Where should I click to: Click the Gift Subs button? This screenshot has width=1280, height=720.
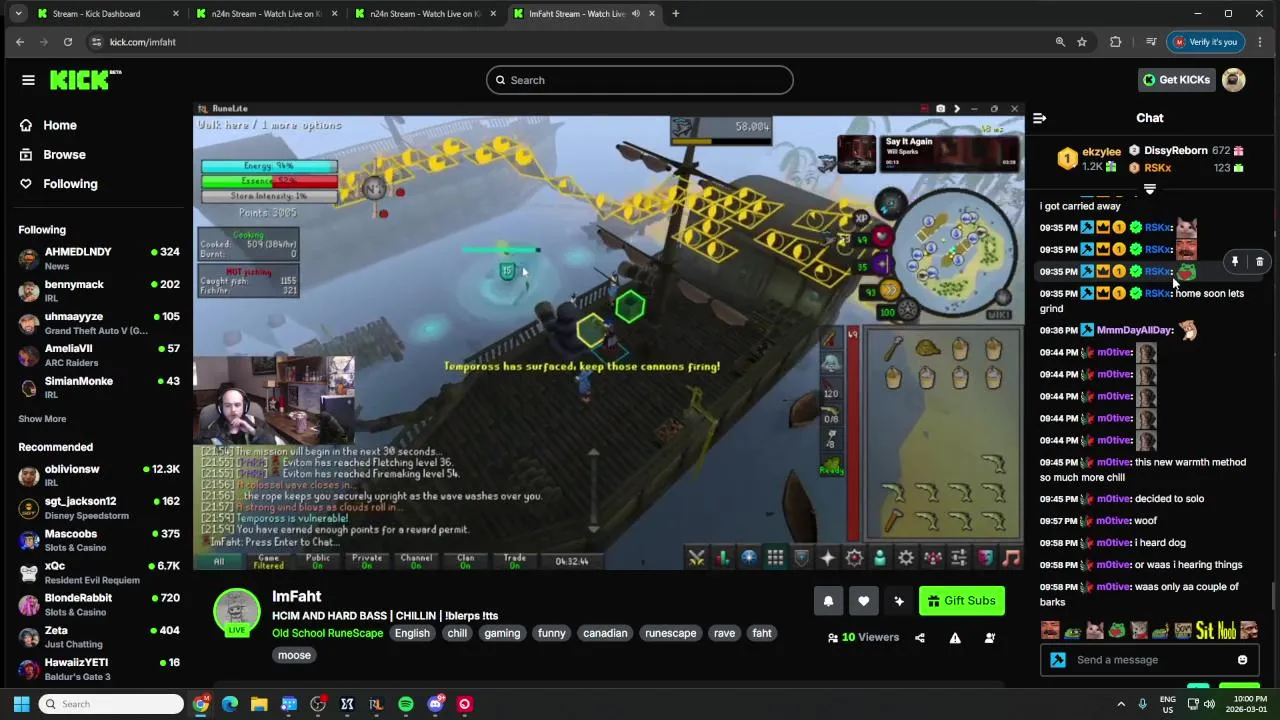click(961, 601)
